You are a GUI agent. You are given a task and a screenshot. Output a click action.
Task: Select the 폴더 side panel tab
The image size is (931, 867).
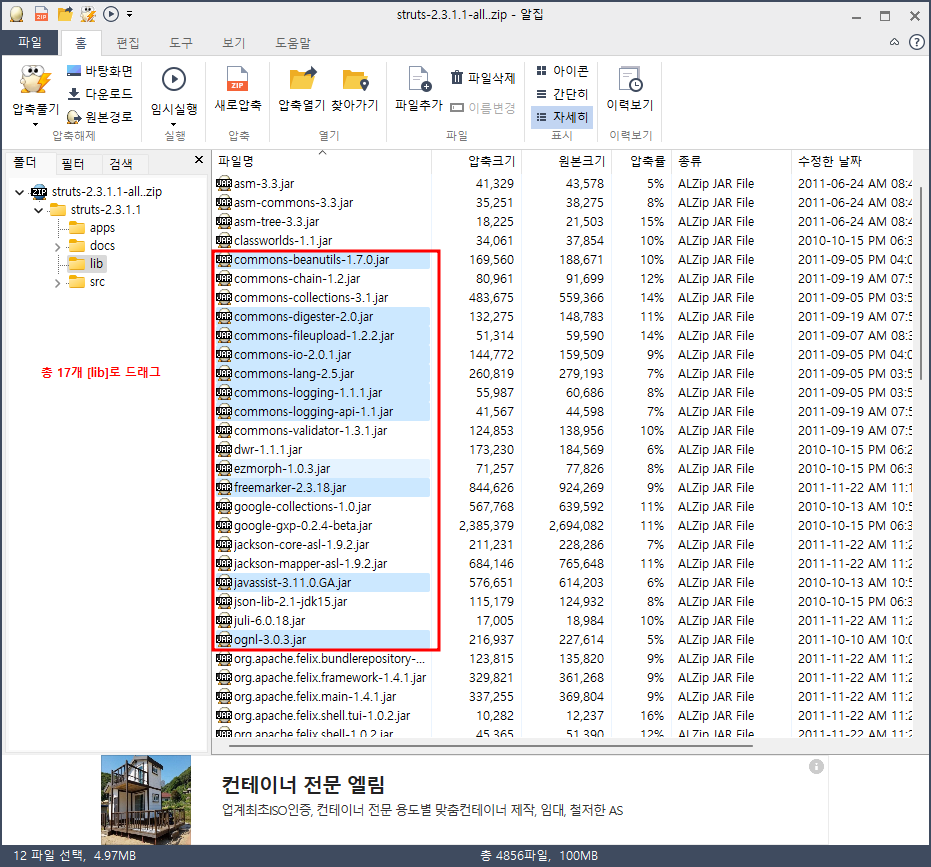[26, 163]
